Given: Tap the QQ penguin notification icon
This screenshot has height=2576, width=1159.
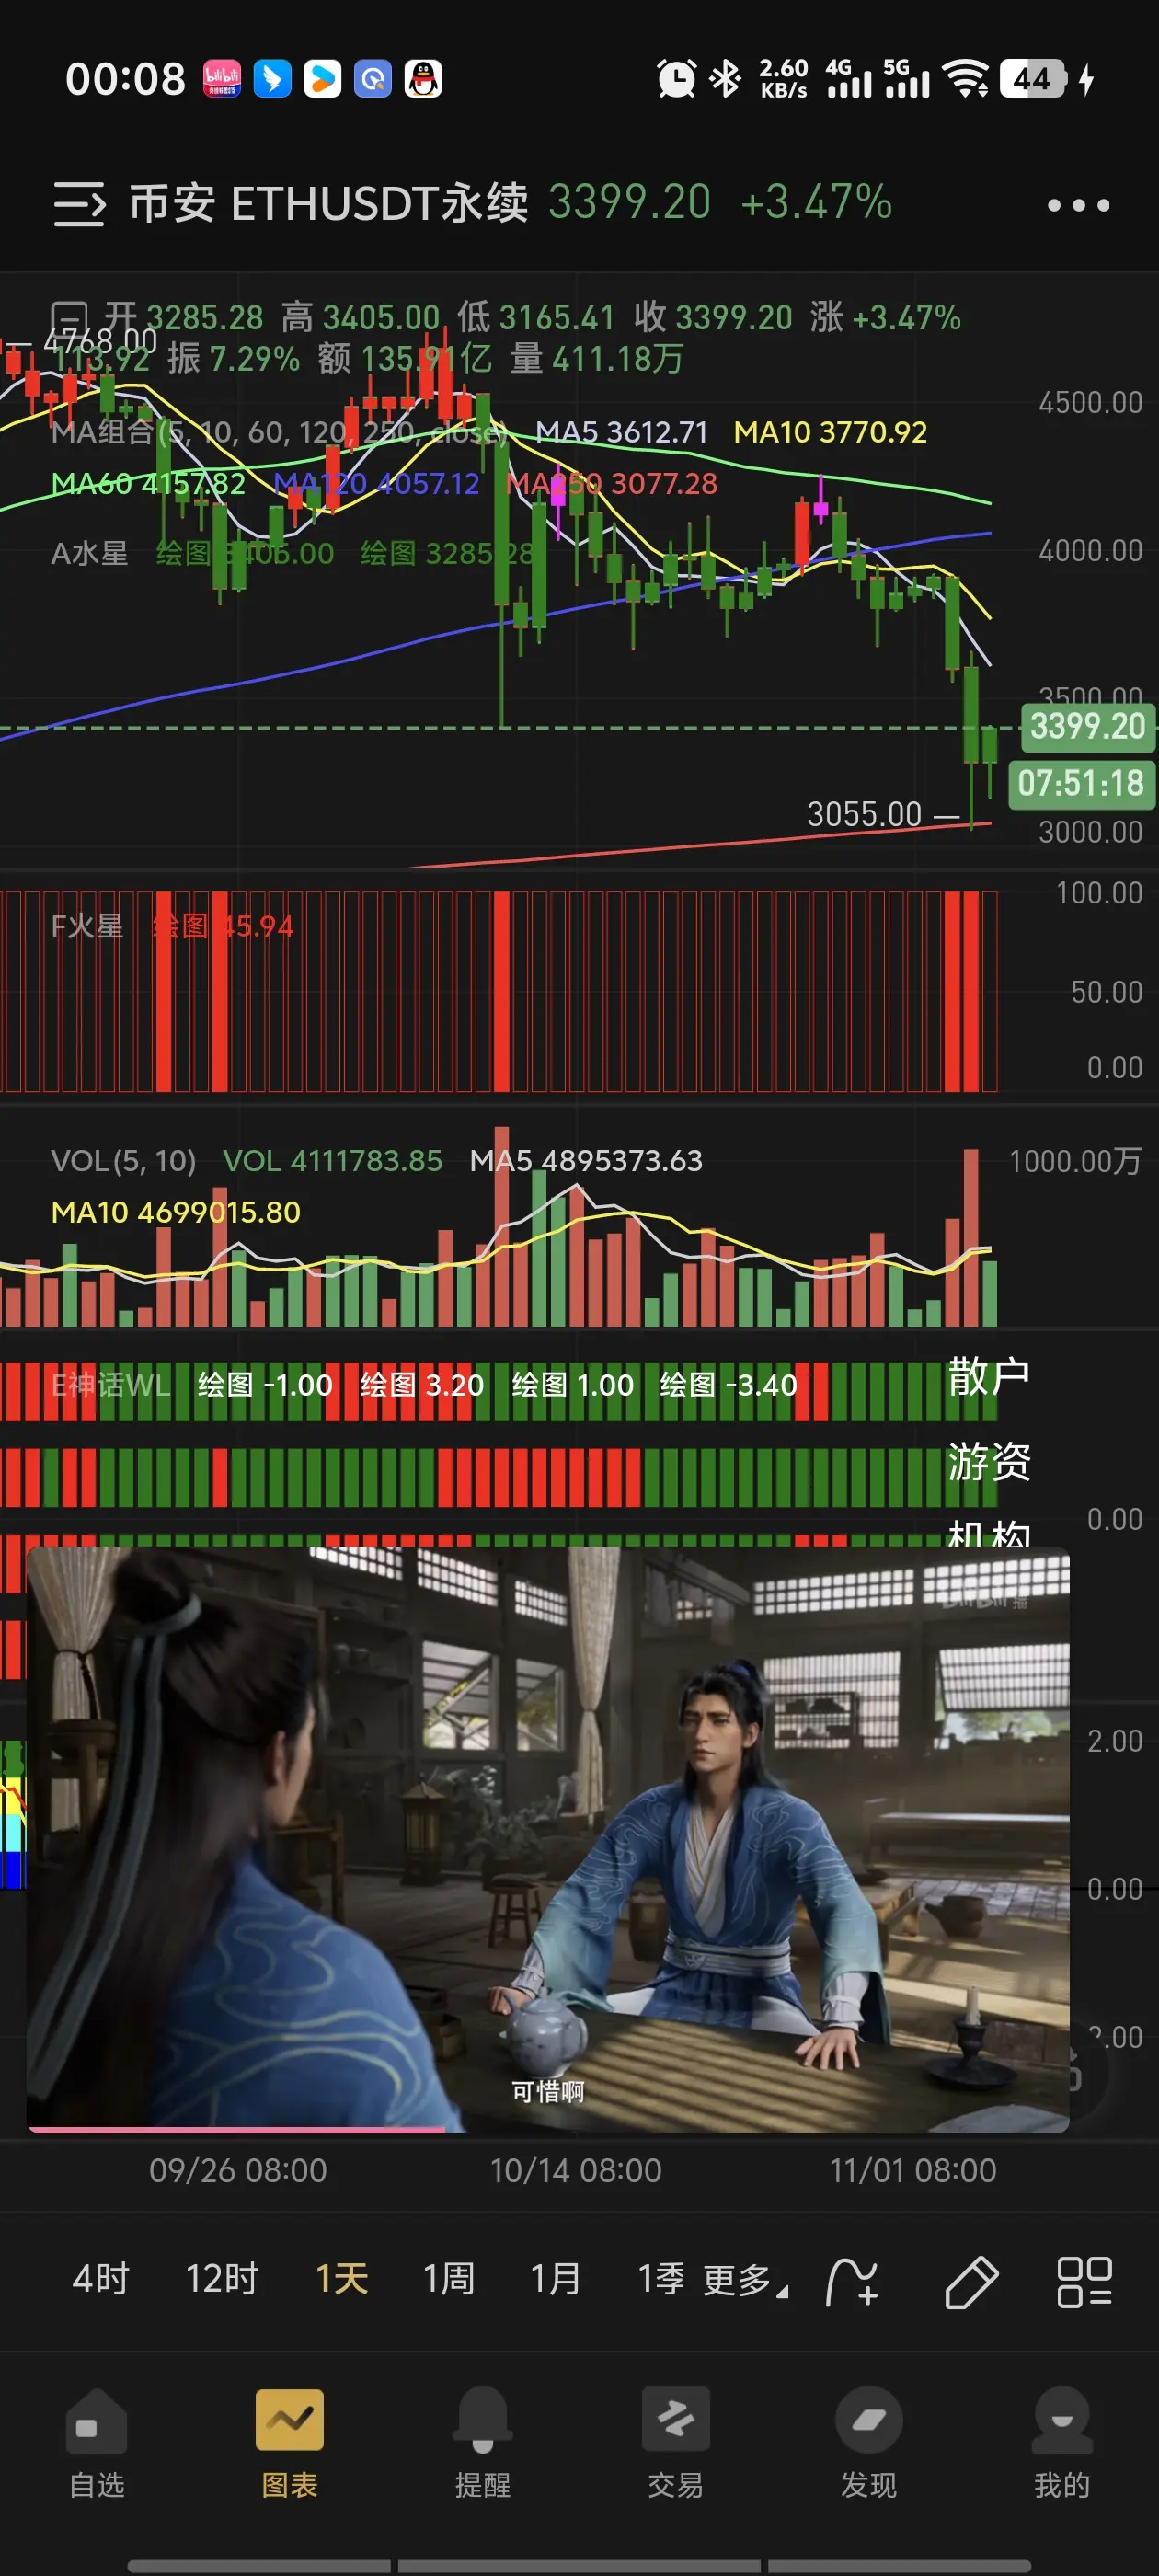Looking at the screenshot, I should (x=423, y=78).
